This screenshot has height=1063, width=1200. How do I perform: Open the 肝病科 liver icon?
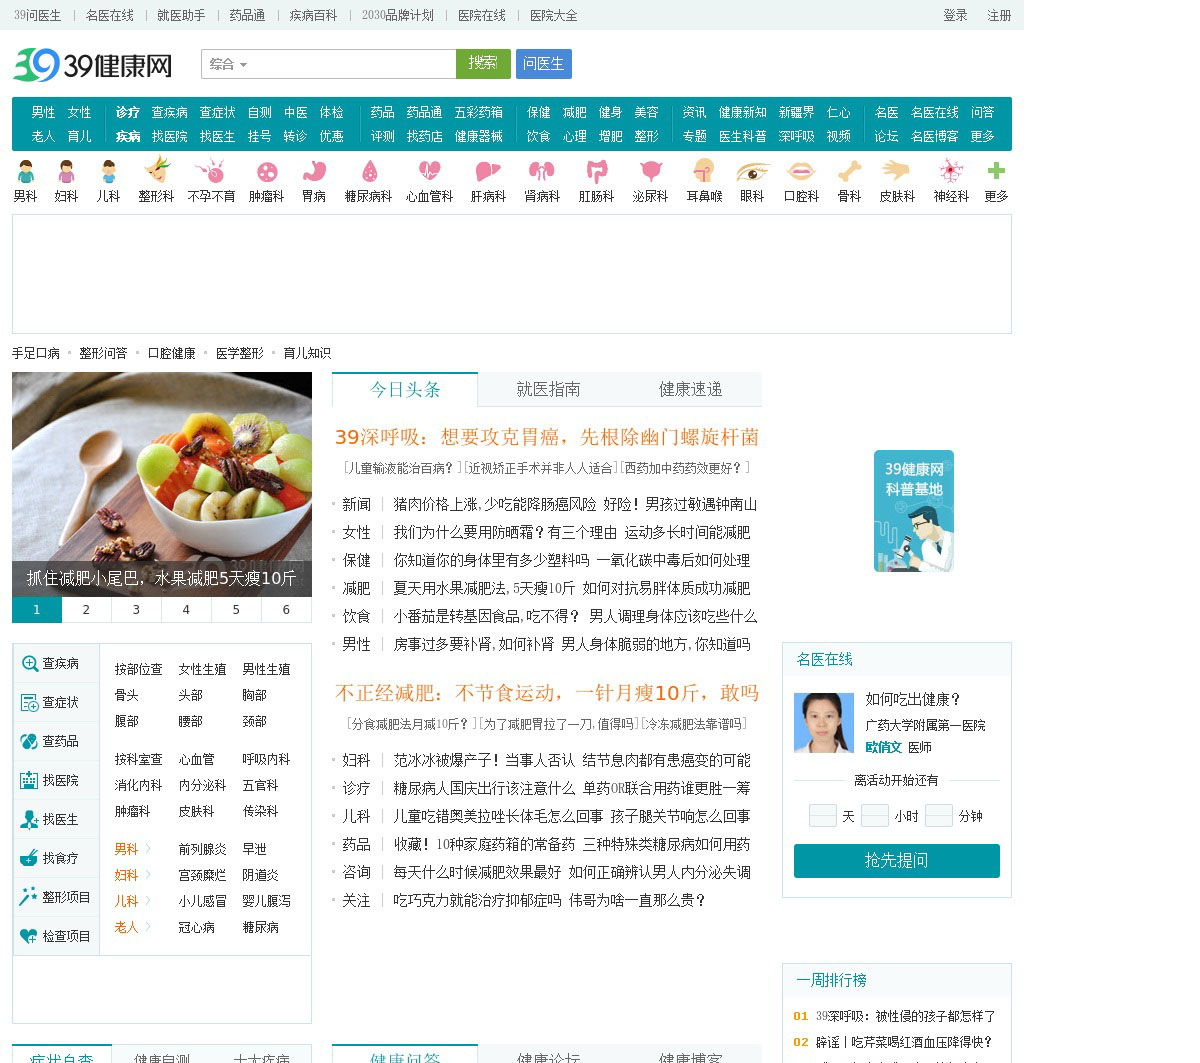point(488,171)
